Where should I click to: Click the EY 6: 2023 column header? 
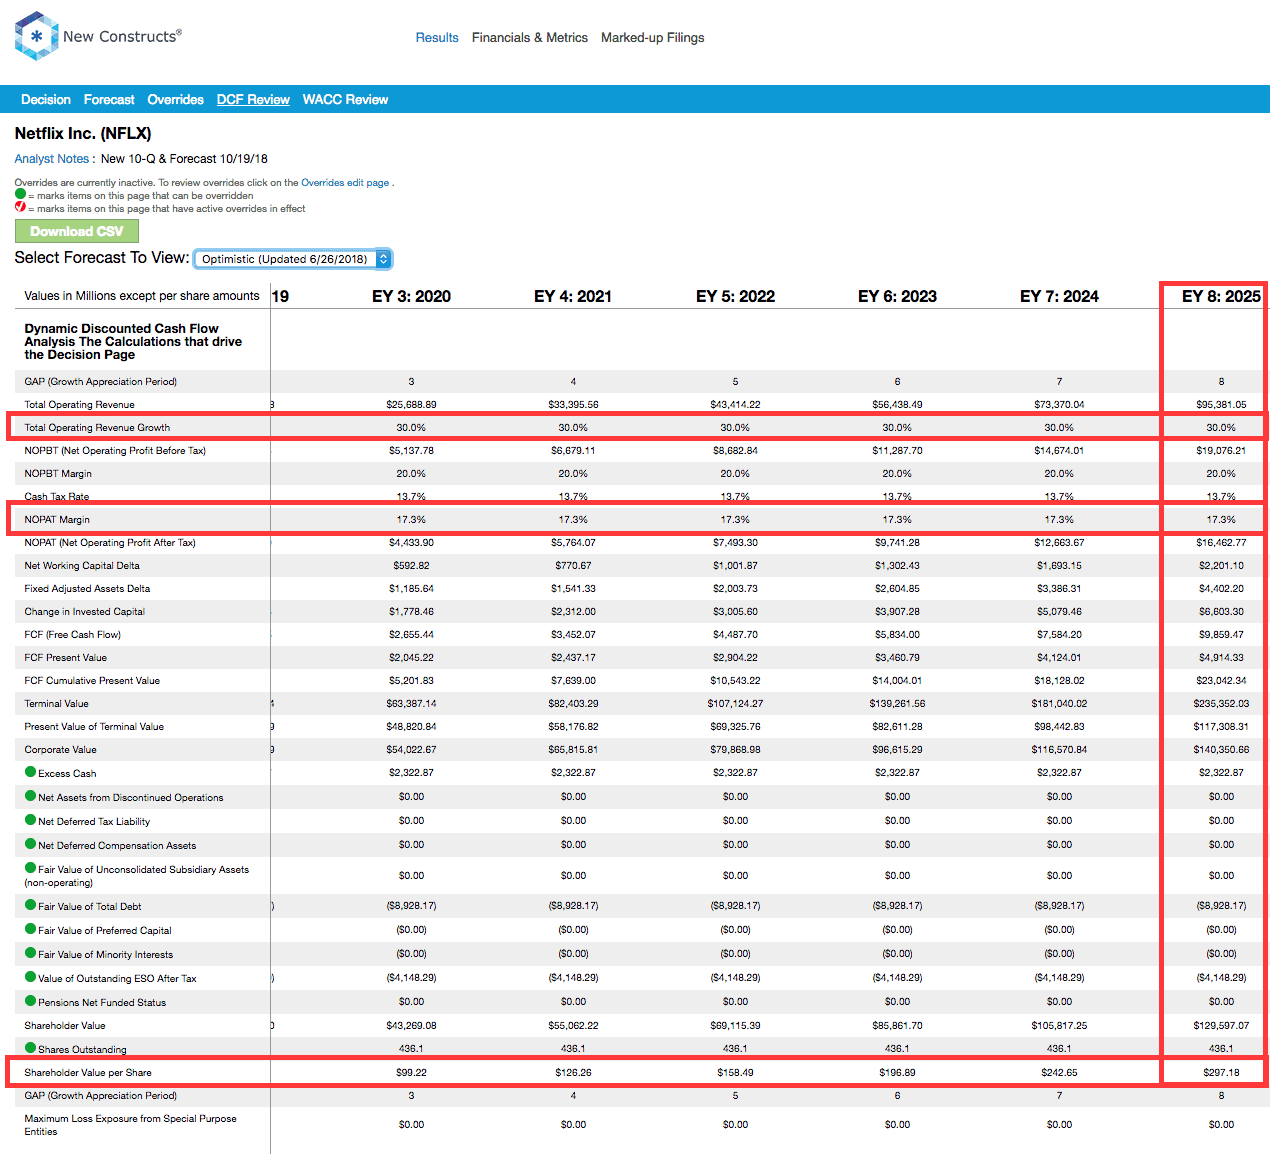point(897,296)
